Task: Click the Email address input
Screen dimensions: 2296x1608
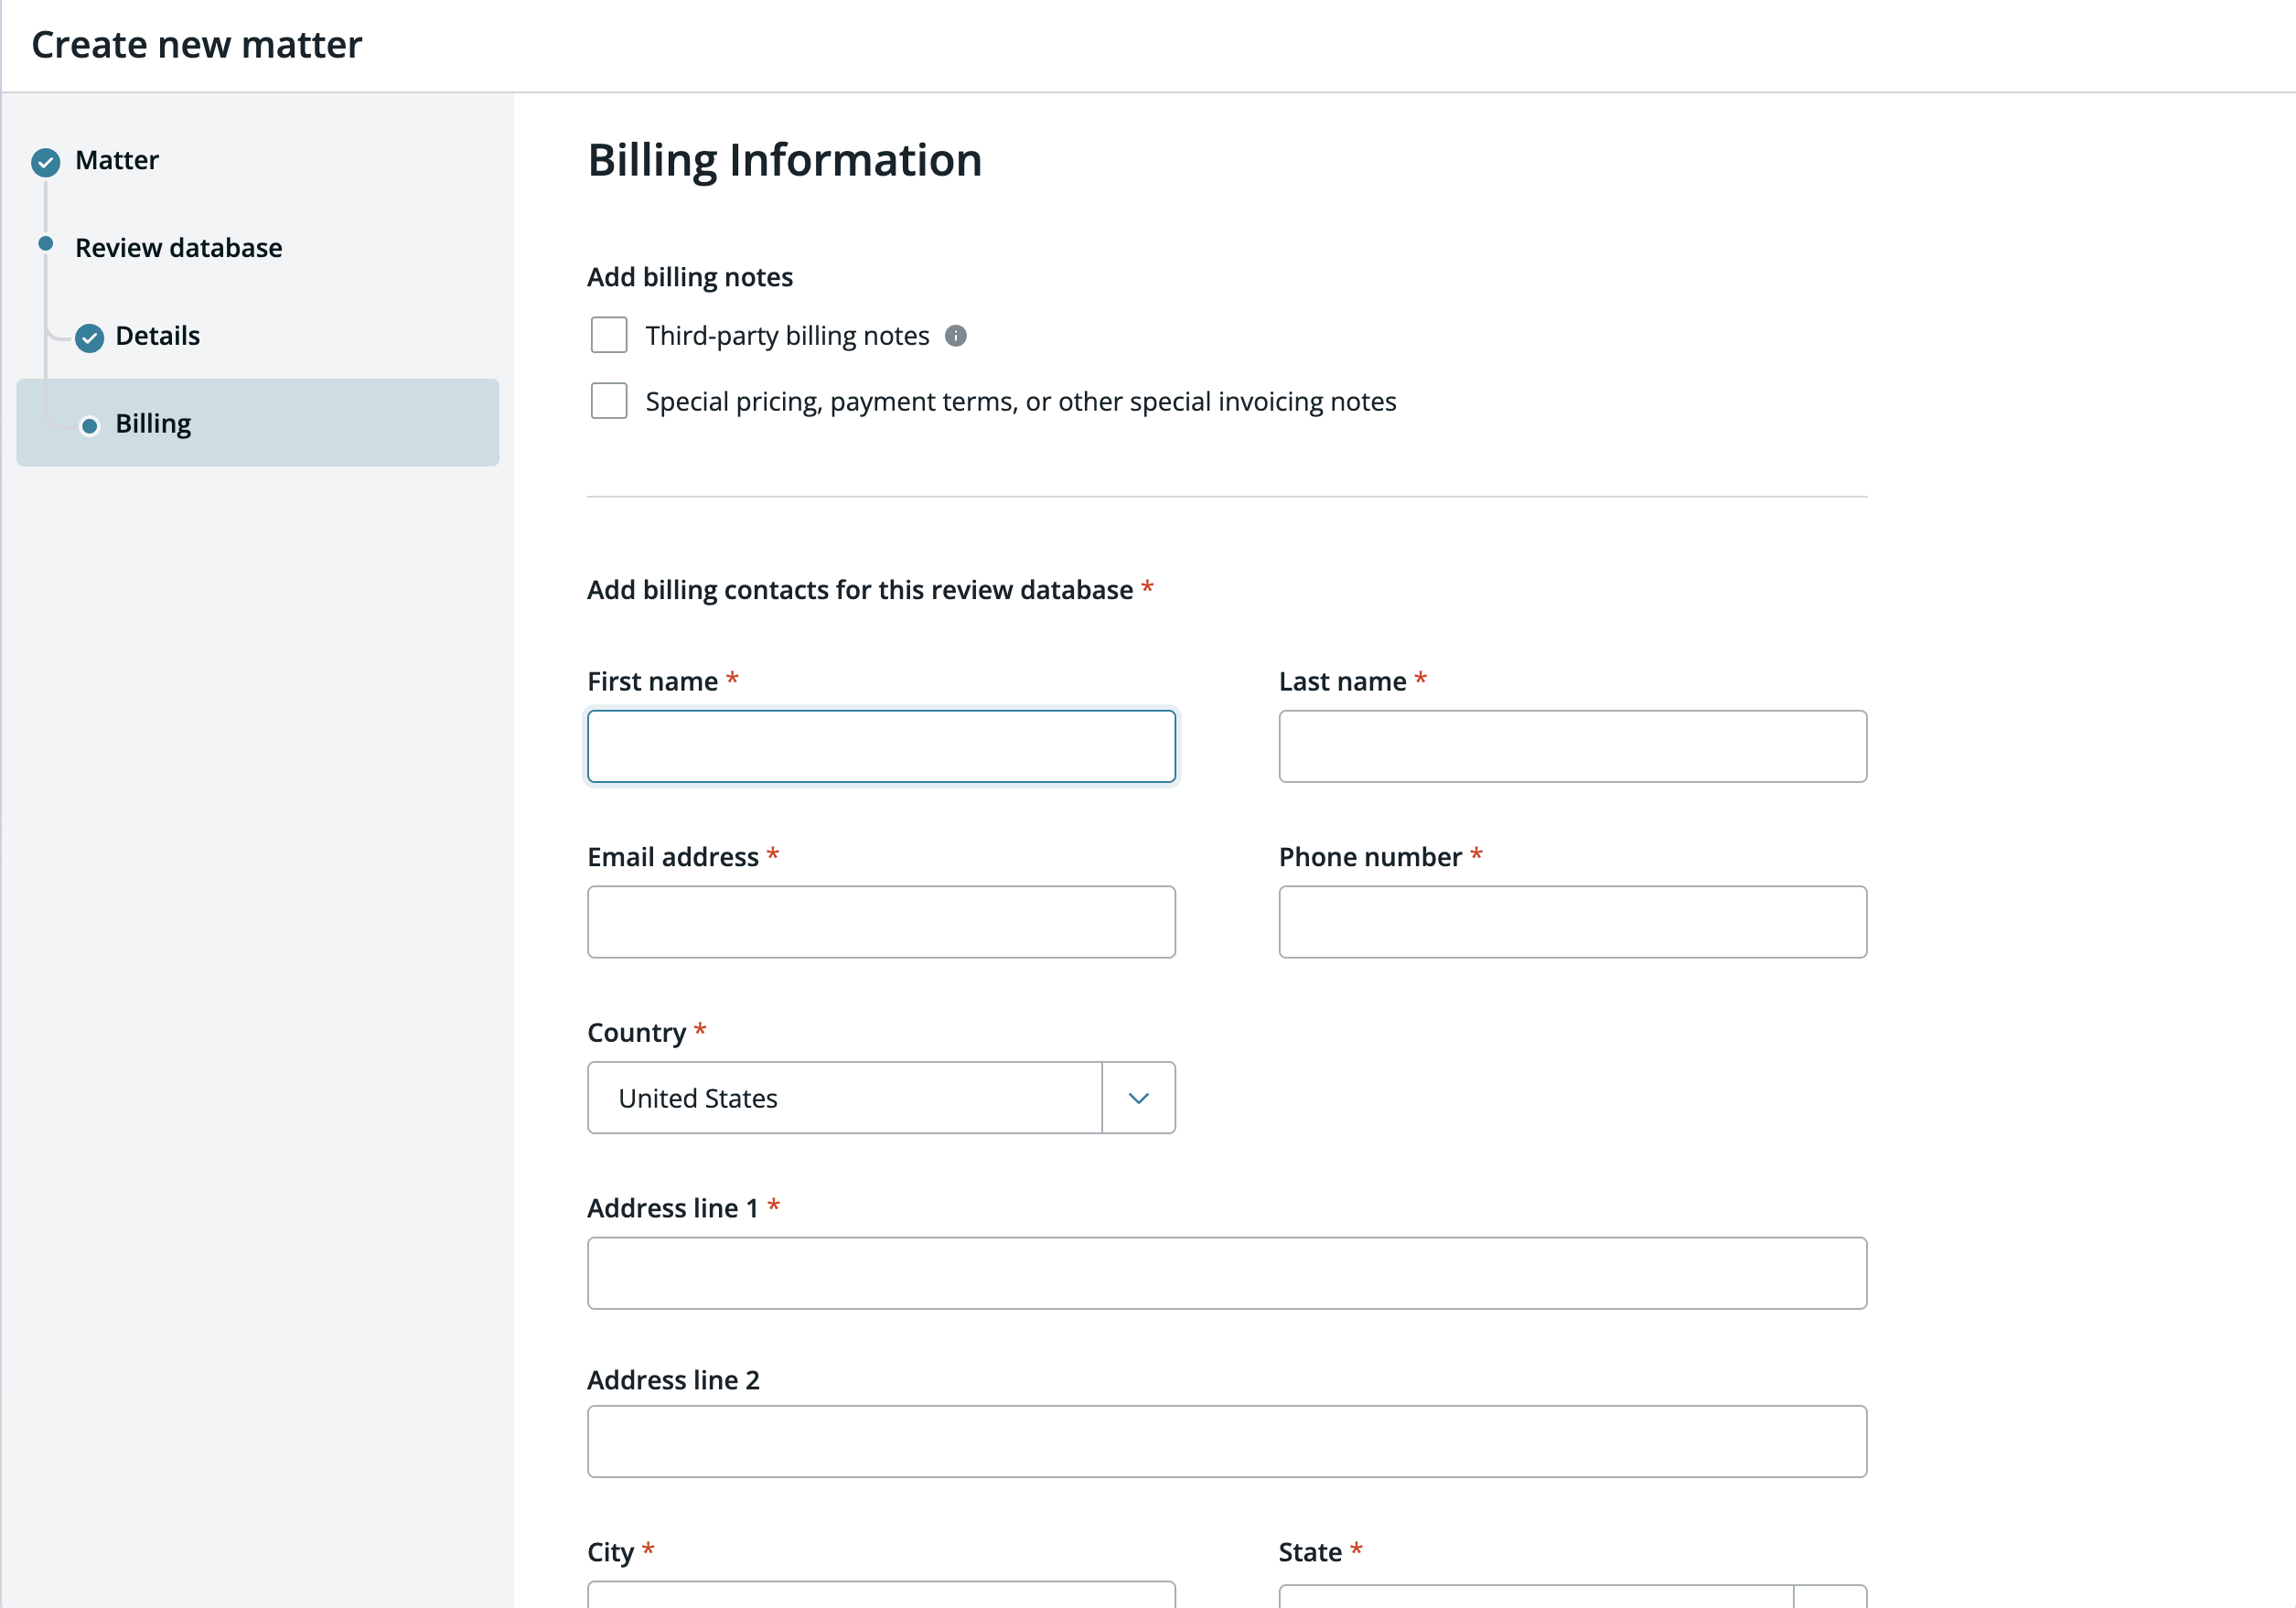Action: (881, 922)
